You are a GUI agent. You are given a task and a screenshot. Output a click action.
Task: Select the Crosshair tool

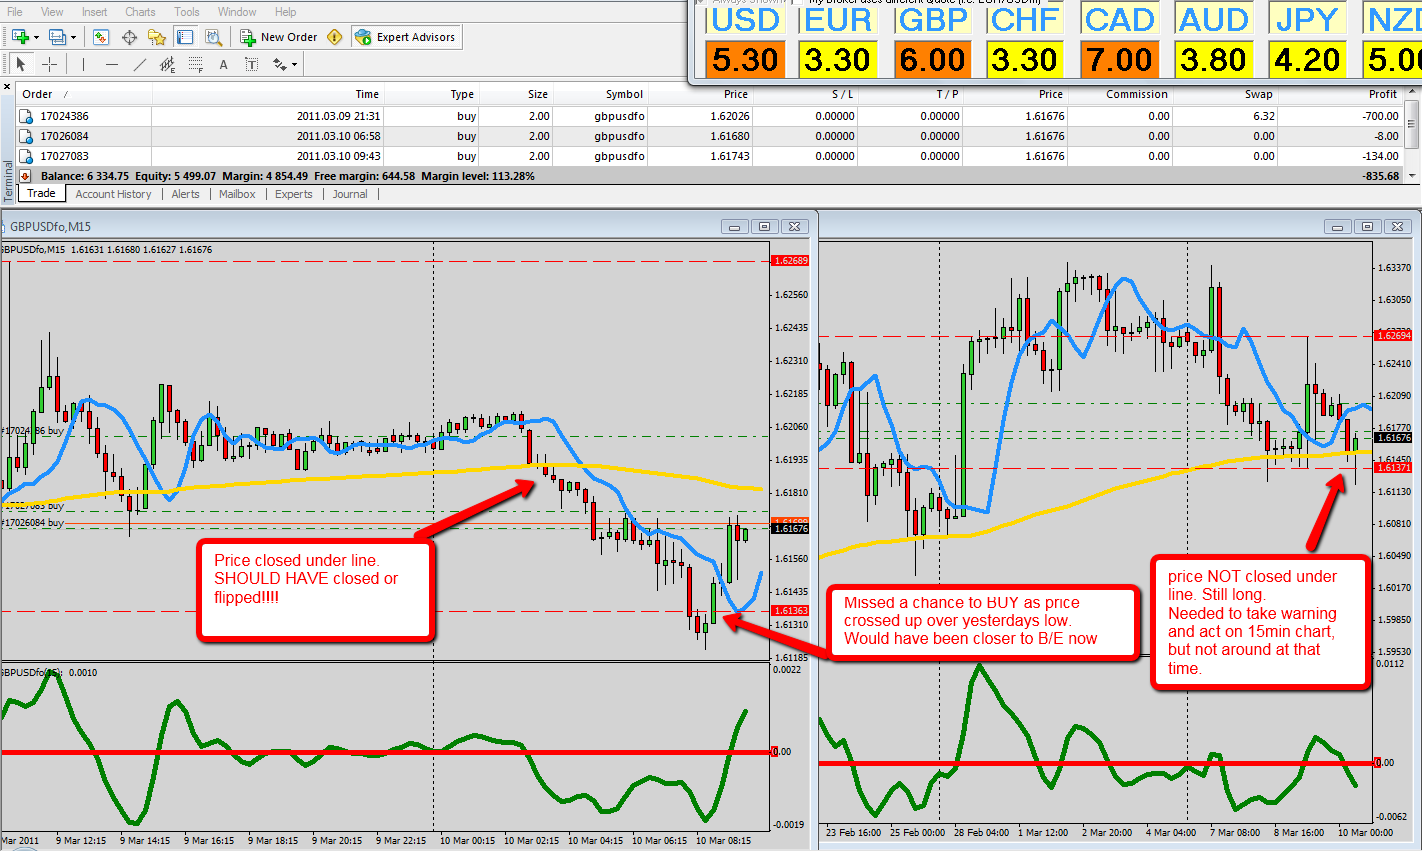tap(50, 64)
